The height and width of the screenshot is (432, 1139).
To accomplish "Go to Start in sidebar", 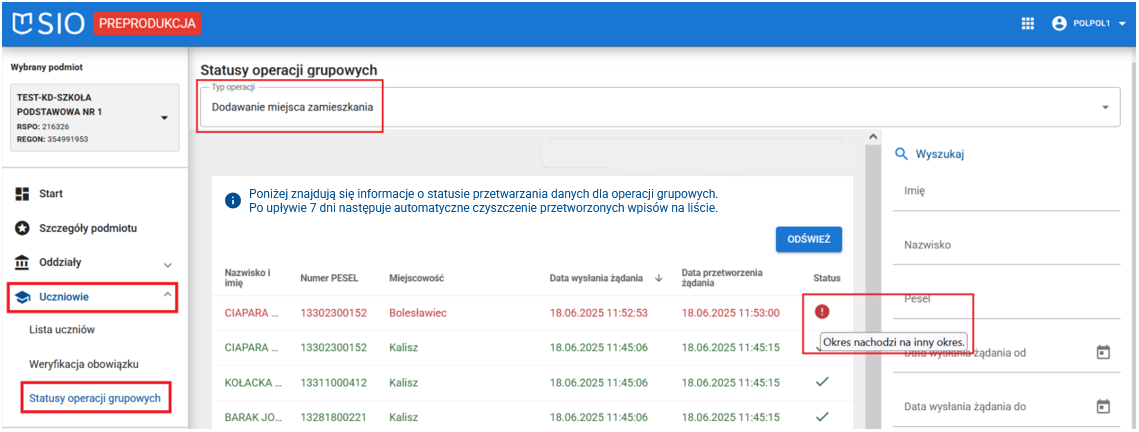I will (50, 193).
